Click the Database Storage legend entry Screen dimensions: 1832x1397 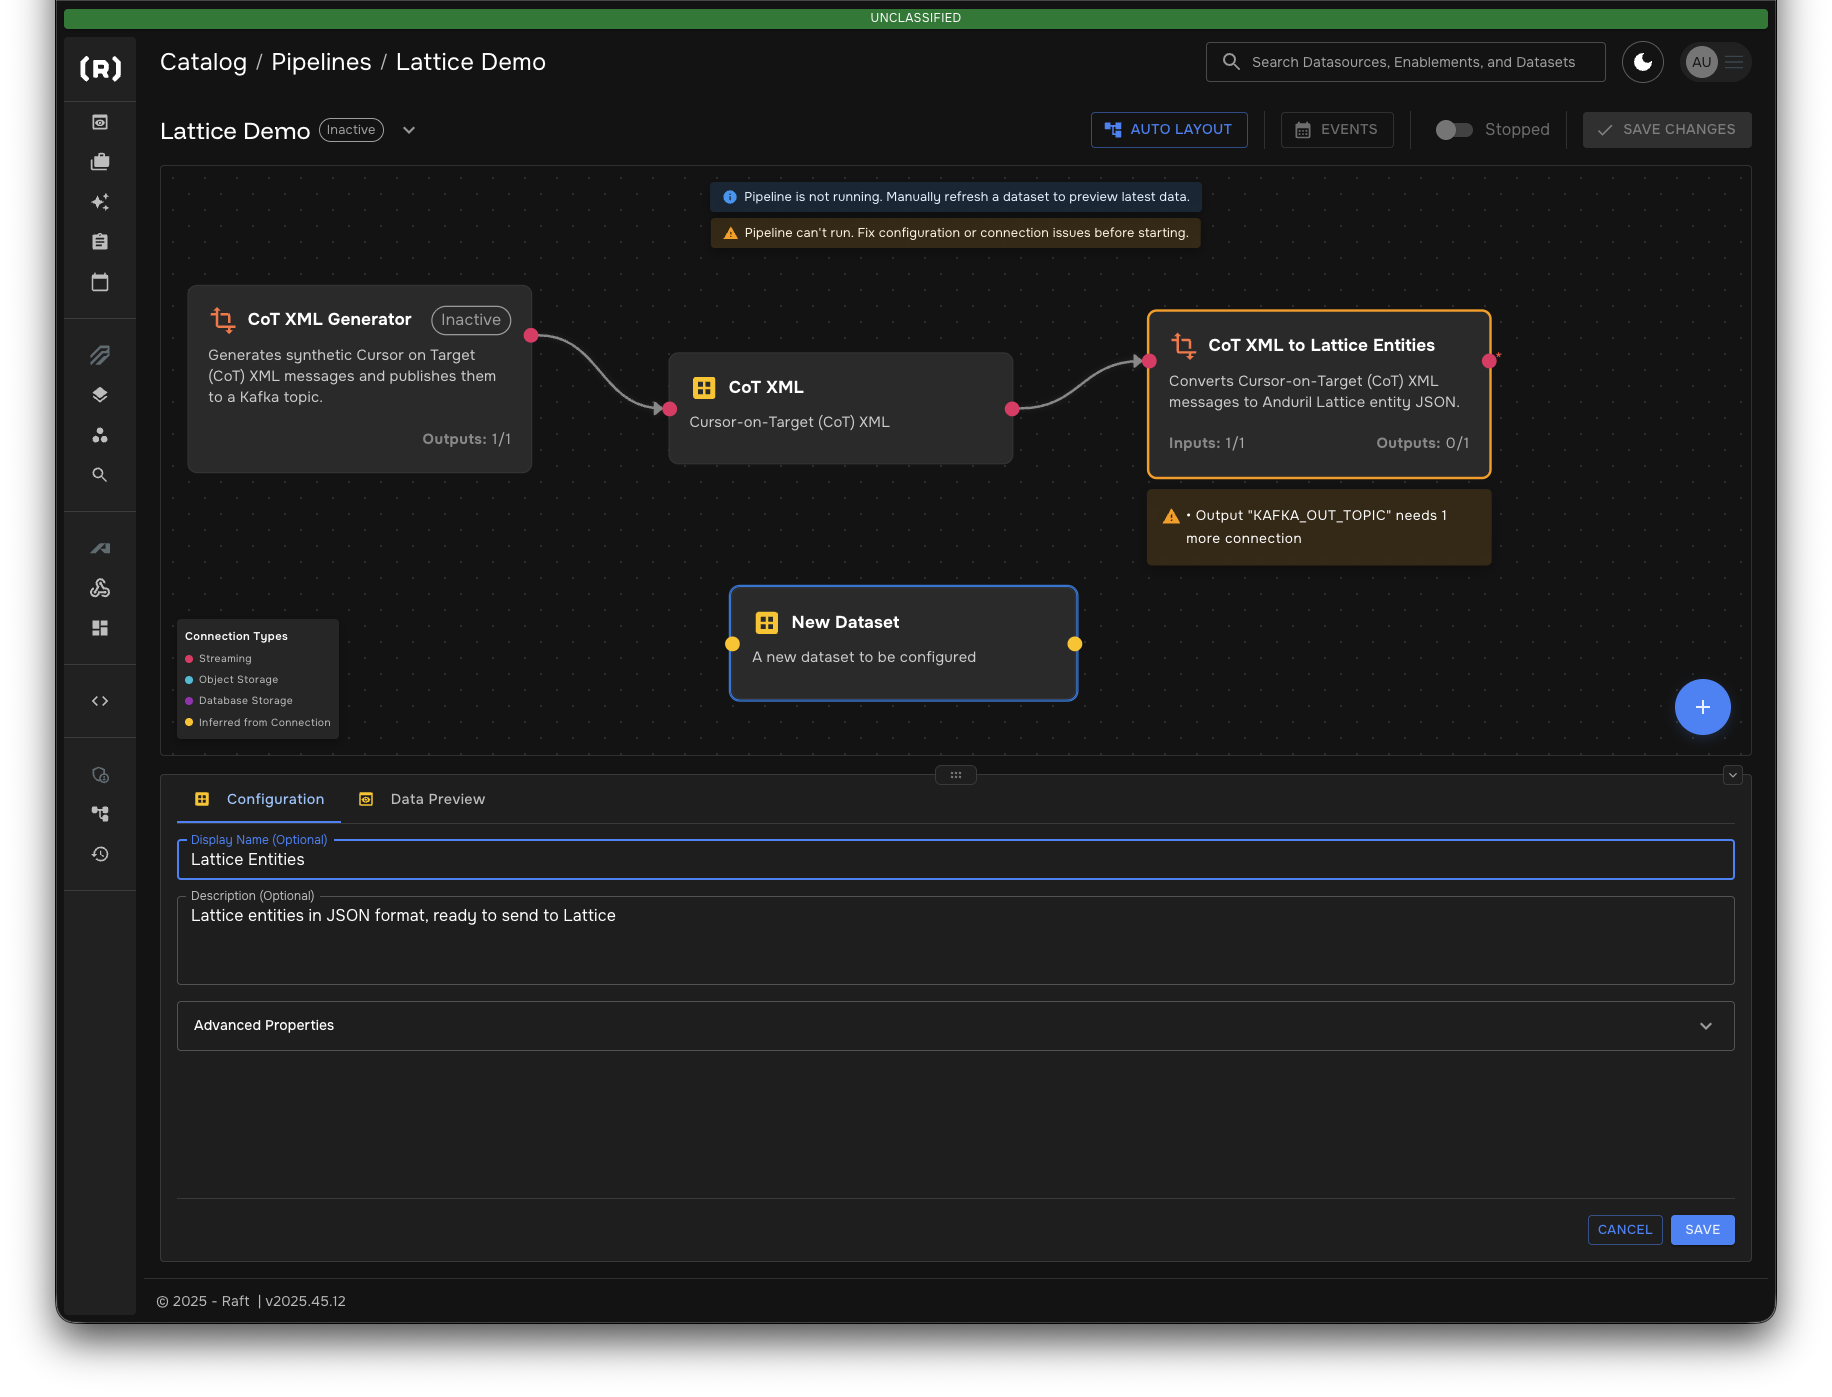click(x=238, y=701)
